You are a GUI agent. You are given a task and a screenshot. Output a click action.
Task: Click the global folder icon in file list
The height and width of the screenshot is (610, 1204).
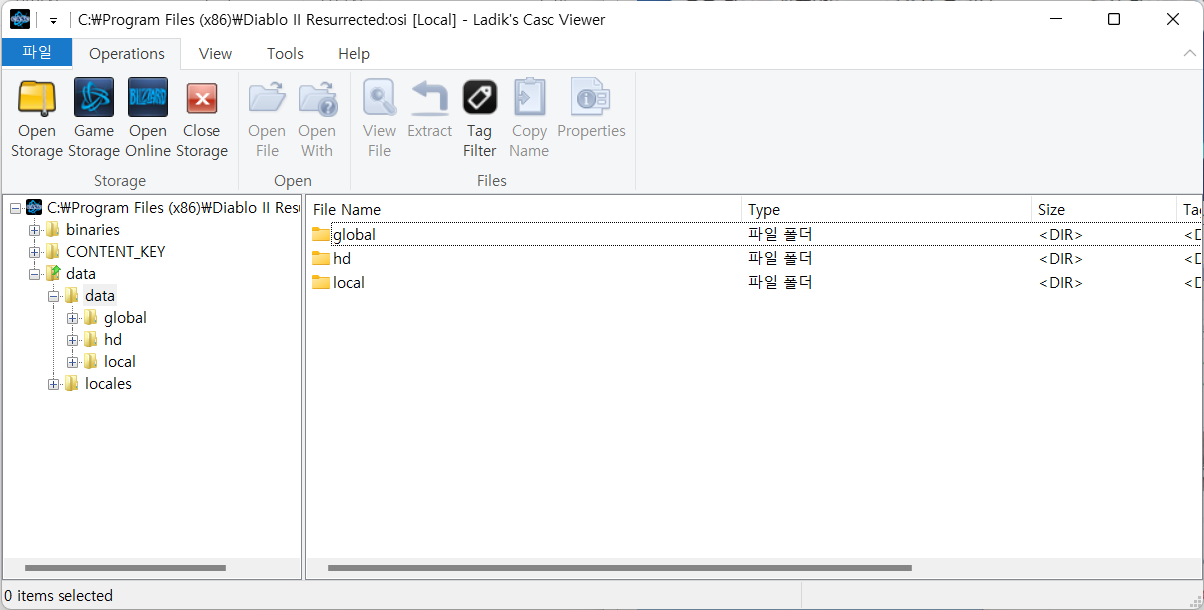[321, 234]
